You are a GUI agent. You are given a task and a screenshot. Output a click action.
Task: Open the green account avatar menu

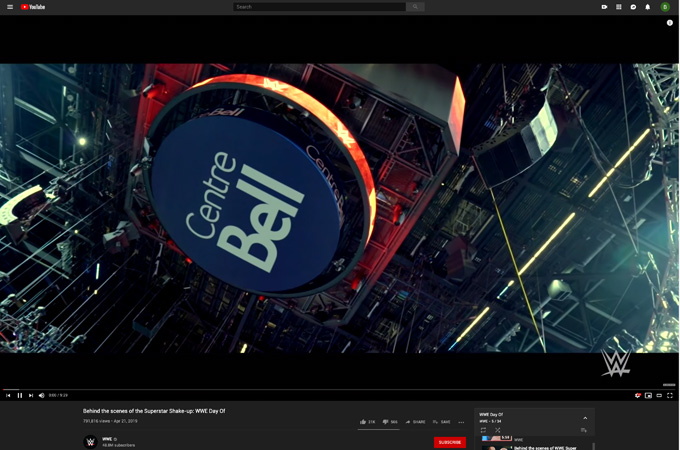click(x=665, y=7)
